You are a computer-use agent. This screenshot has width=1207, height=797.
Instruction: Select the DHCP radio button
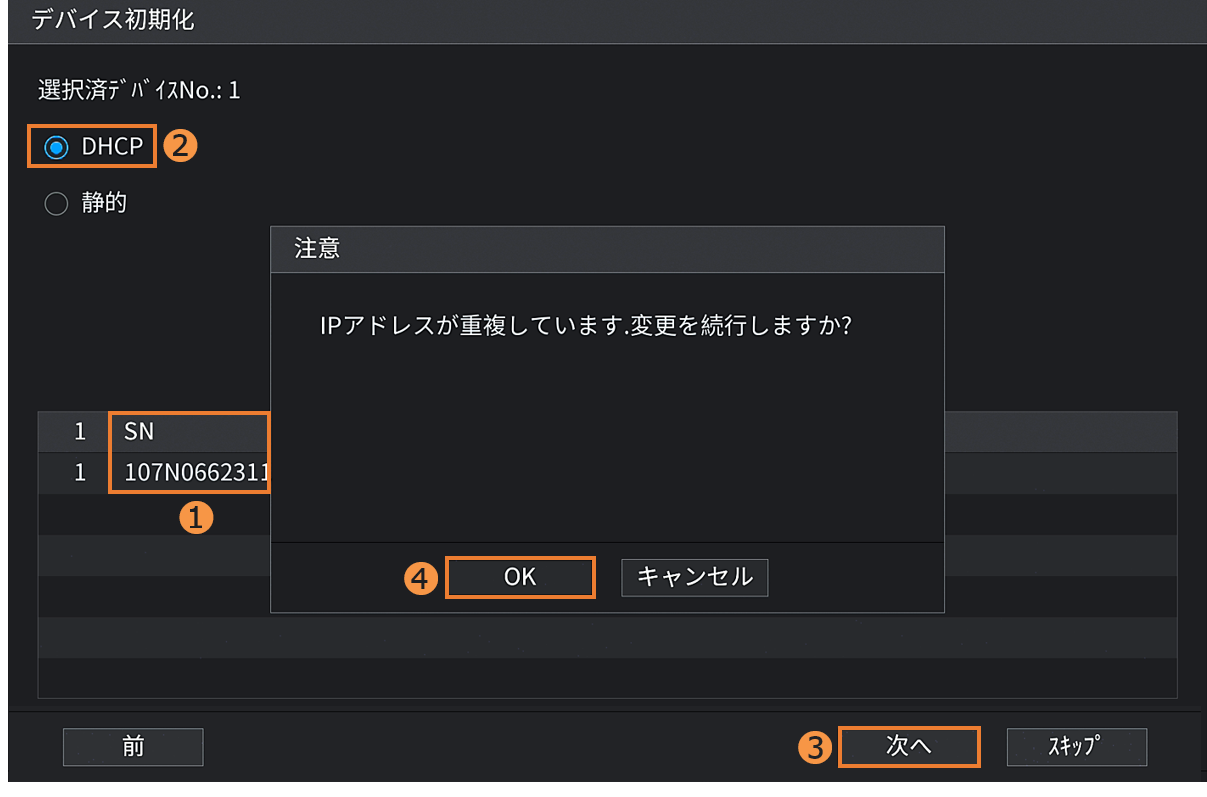click(x=57, y=147)
